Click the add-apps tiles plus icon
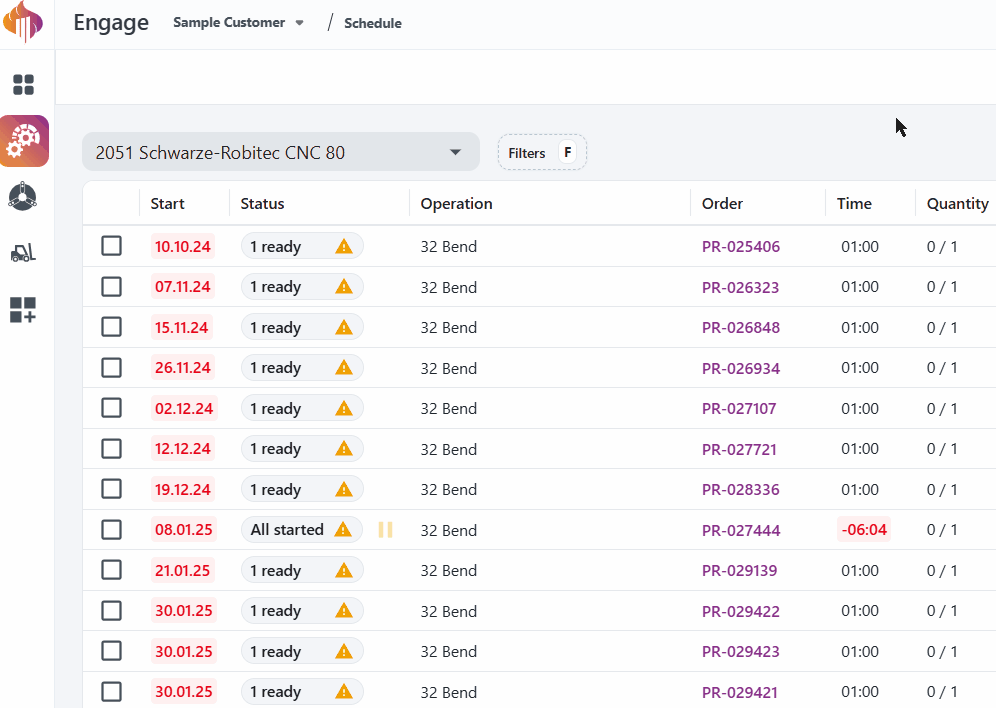This screenshot has width=996, height=708. tap(23, 310)
